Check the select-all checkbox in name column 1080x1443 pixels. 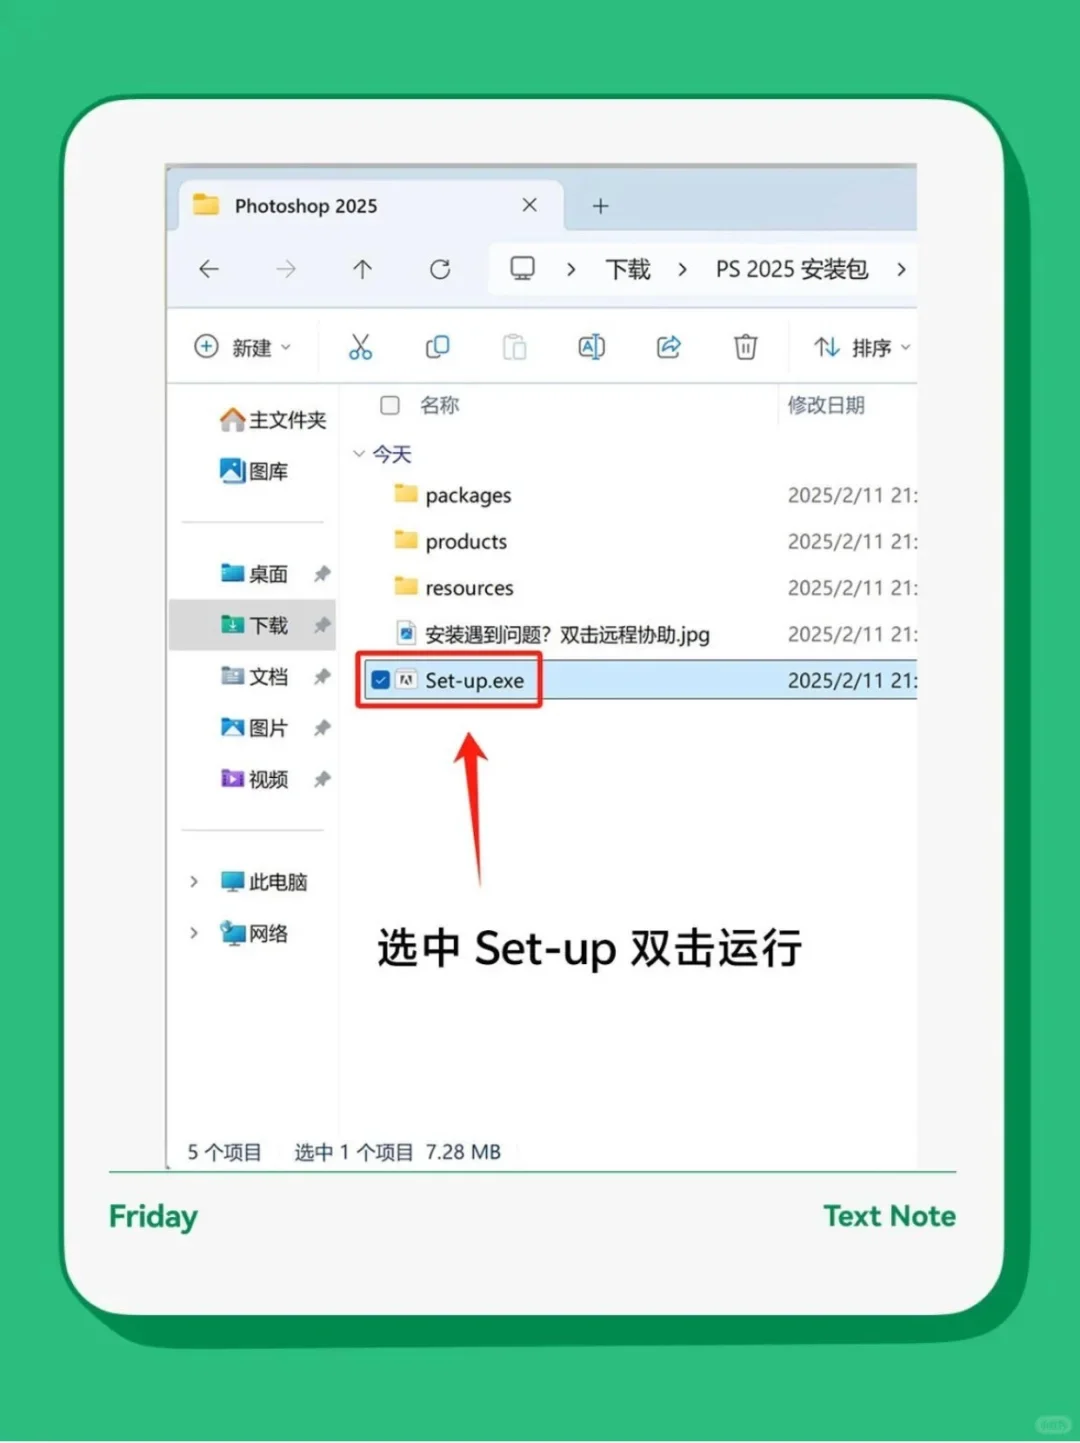[x=389, y=405]
